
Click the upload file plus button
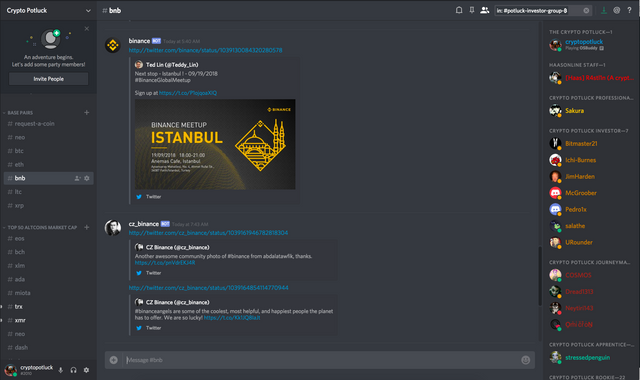(x=113, y=360)
